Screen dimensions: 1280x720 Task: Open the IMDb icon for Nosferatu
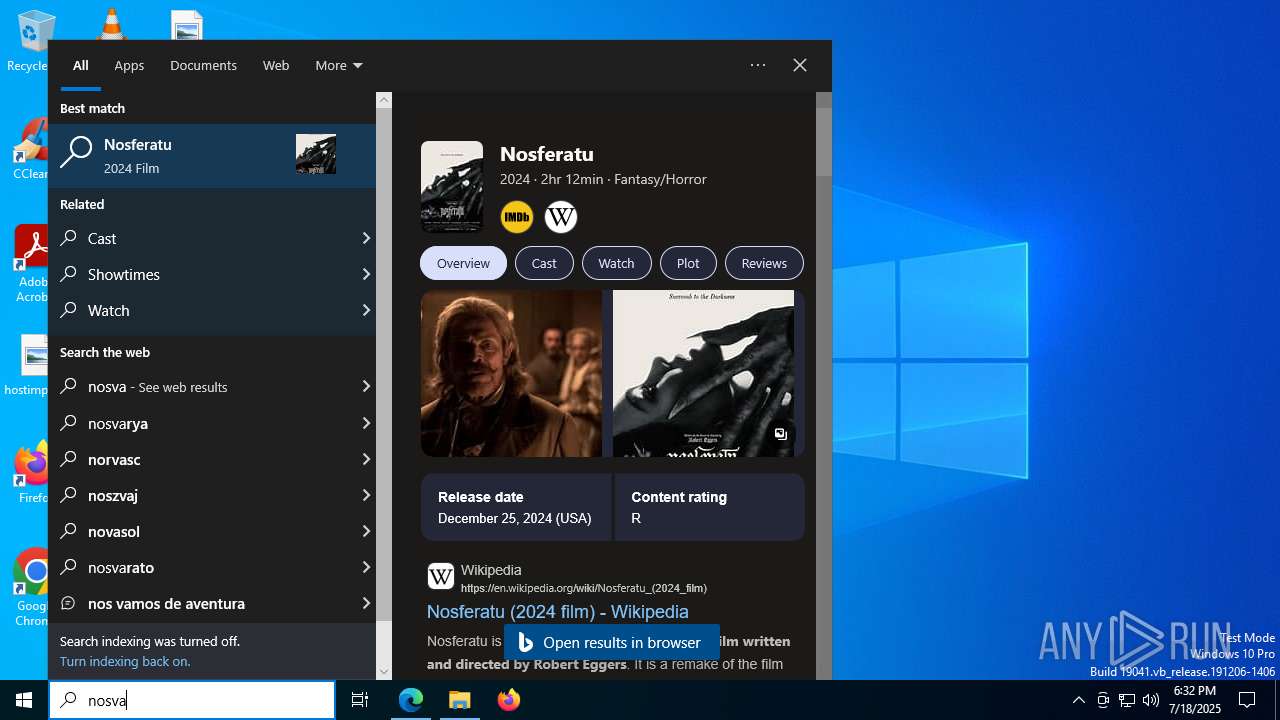point(517,217)
